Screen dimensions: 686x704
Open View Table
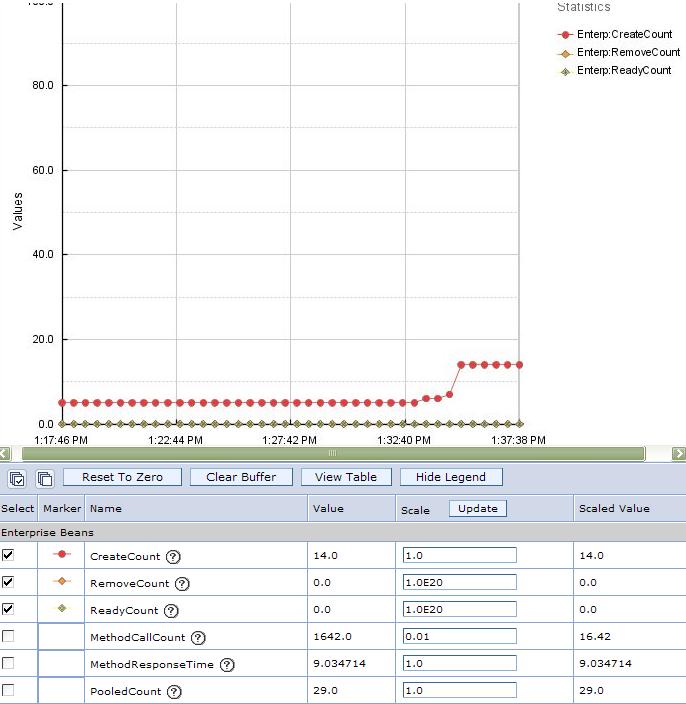click(x=346, y=477)
